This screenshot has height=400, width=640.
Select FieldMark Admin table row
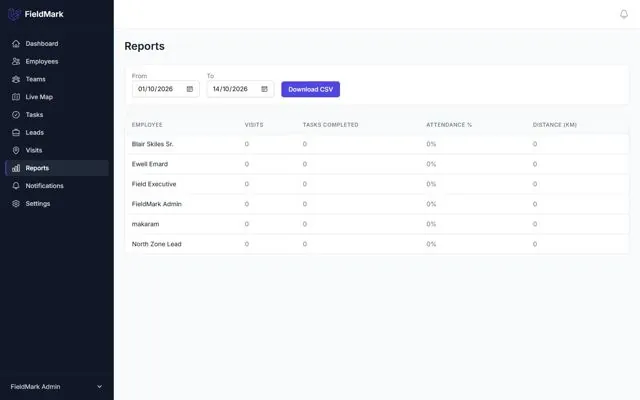point(377,204)
